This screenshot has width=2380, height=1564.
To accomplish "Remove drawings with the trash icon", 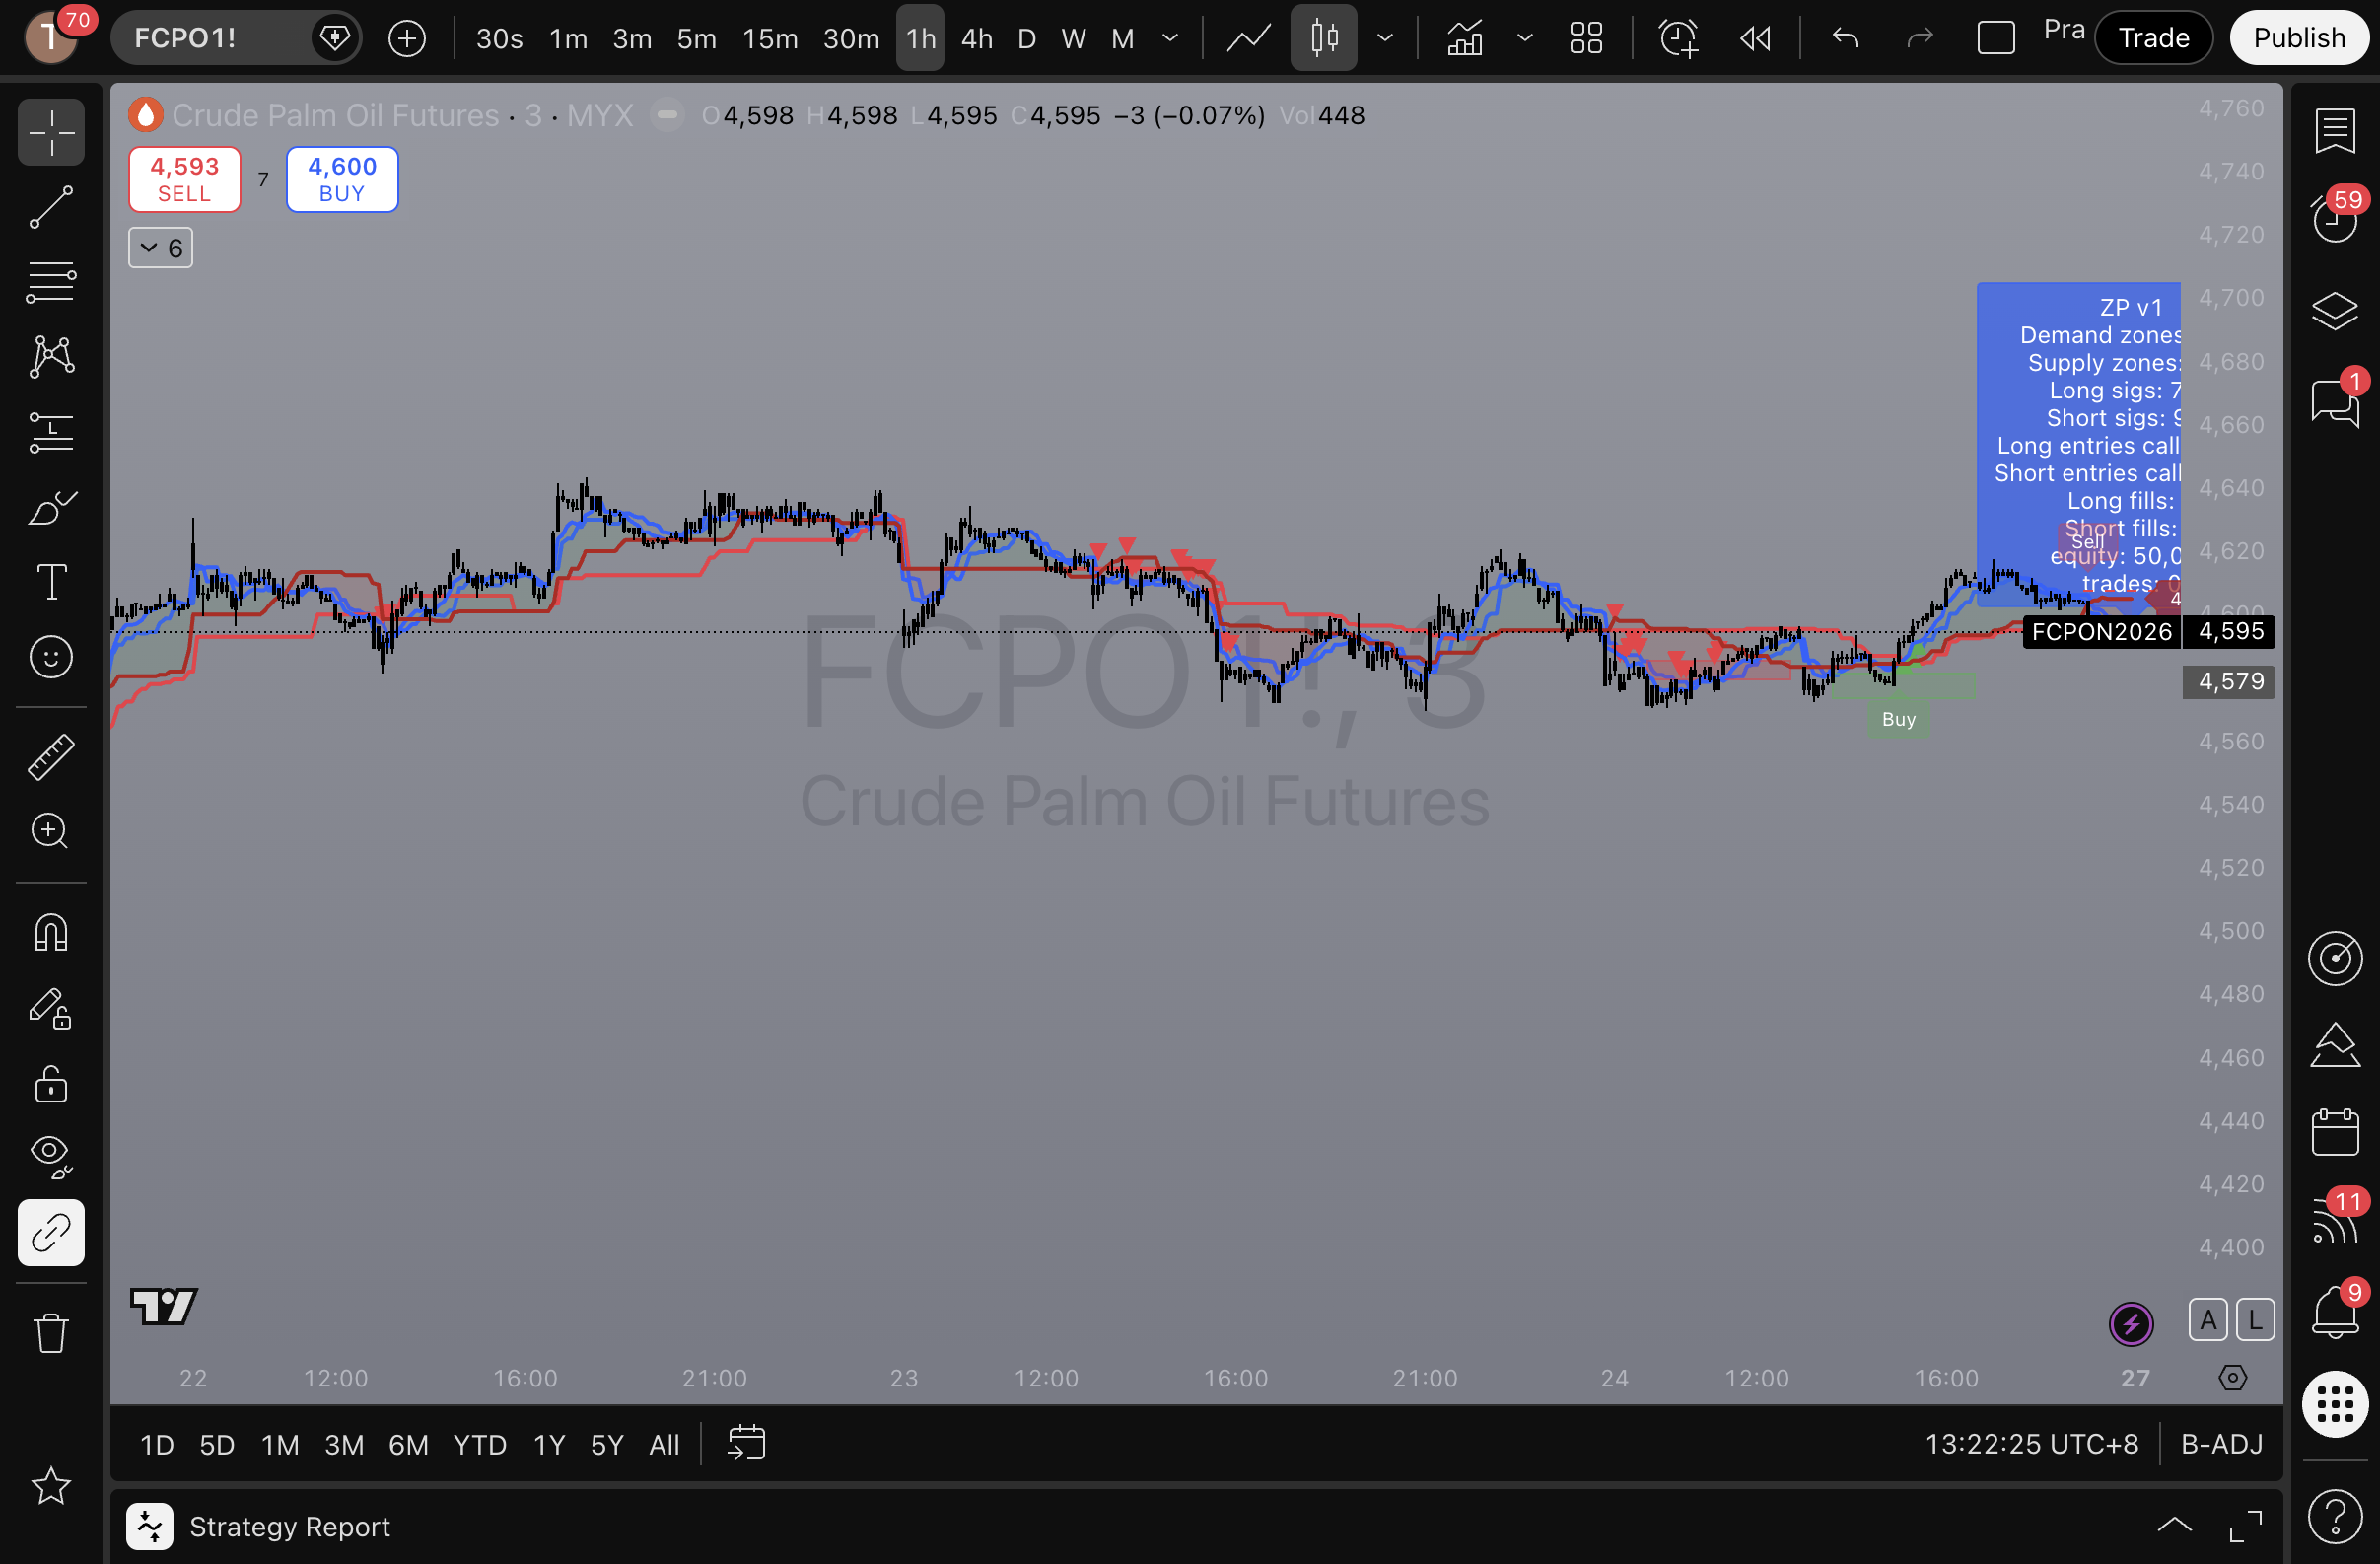I will point(50,1333).
